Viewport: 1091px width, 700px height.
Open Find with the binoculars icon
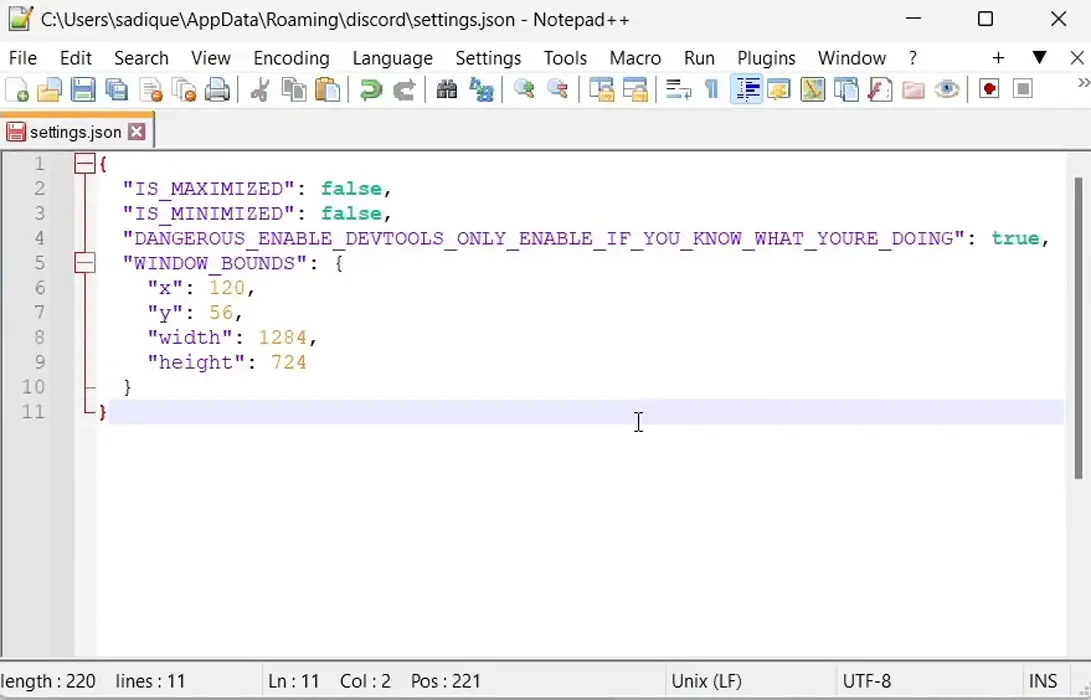coord(447,90)
